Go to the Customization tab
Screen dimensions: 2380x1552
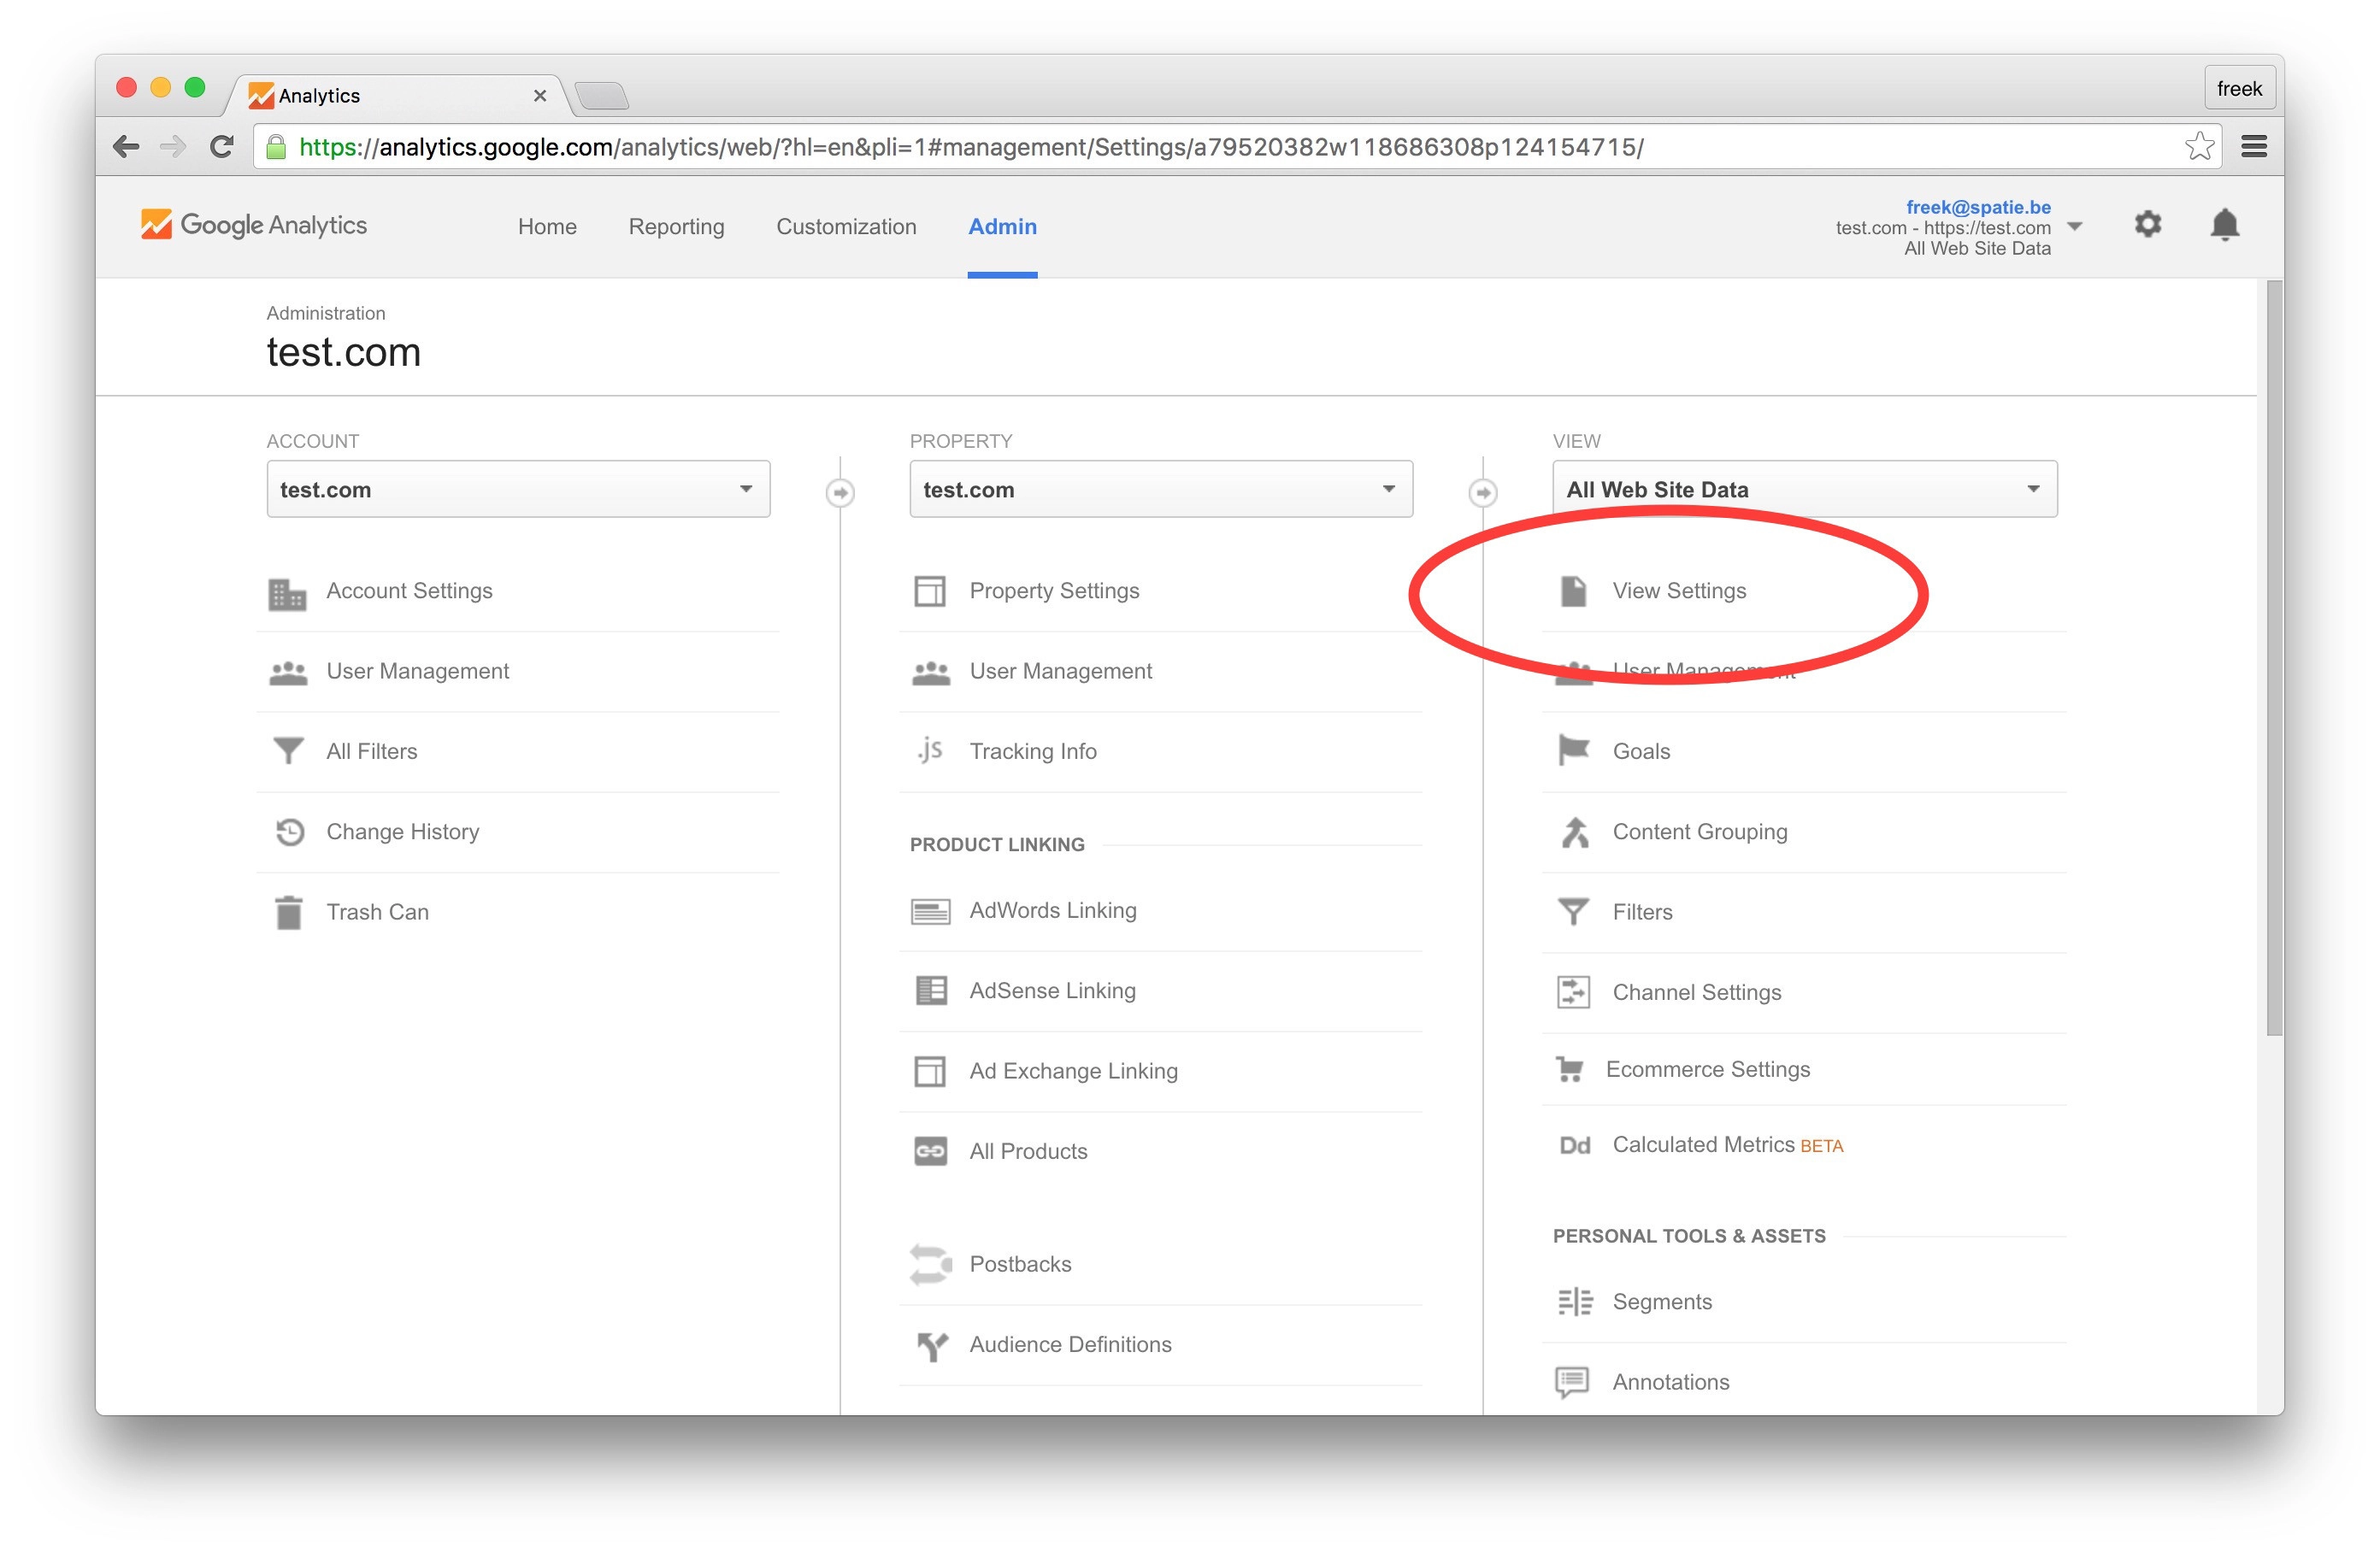pyautogui.click(x=846, y=226)
